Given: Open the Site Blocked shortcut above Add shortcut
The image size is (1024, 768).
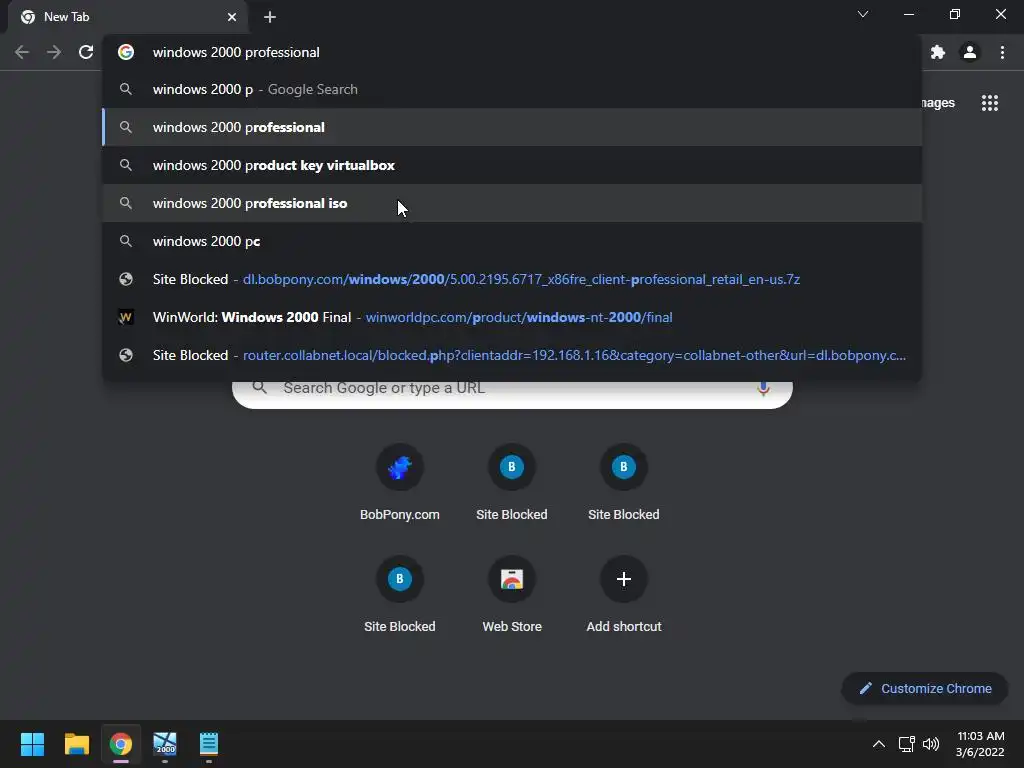Looking at the screenshot, I should coord(624,483).
